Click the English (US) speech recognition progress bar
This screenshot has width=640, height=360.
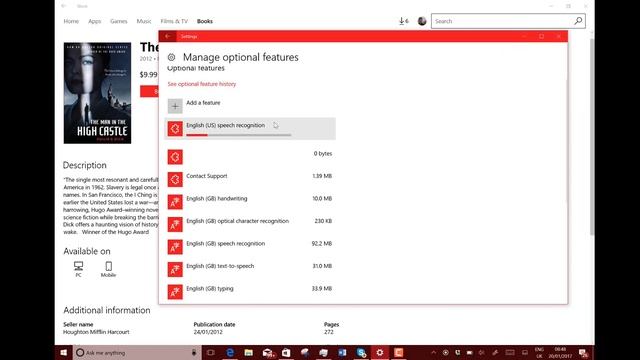(239, 135)
